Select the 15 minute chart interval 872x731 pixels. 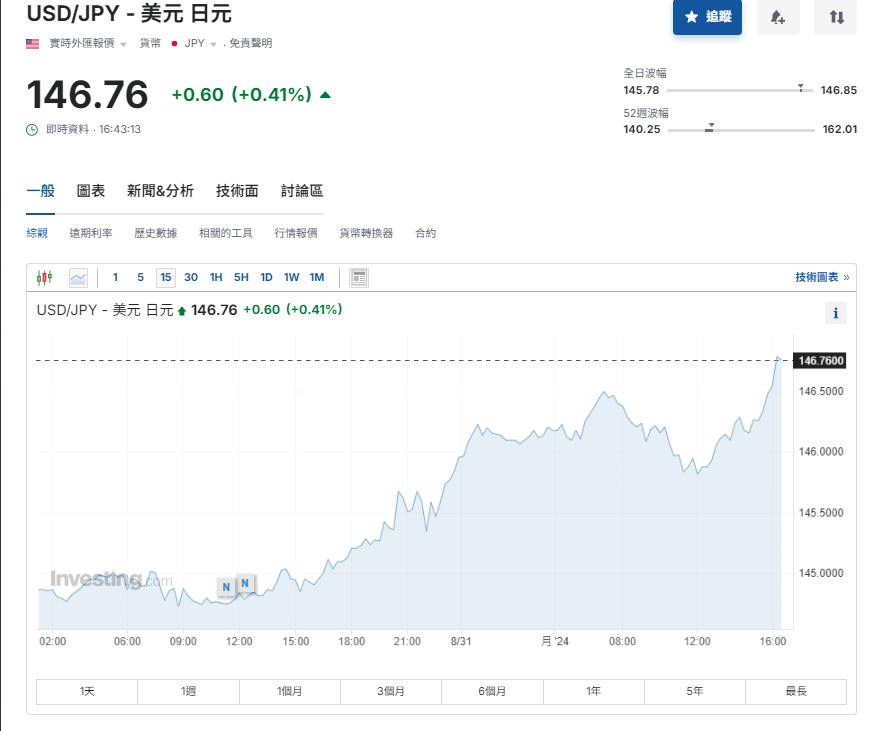[x=165, y=278]
